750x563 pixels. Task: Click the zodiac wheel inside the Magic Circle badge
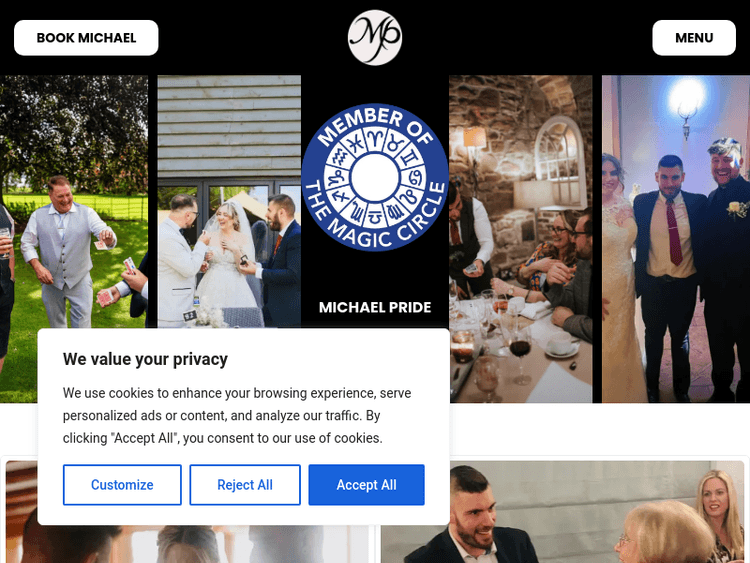(x=375, y=177)
